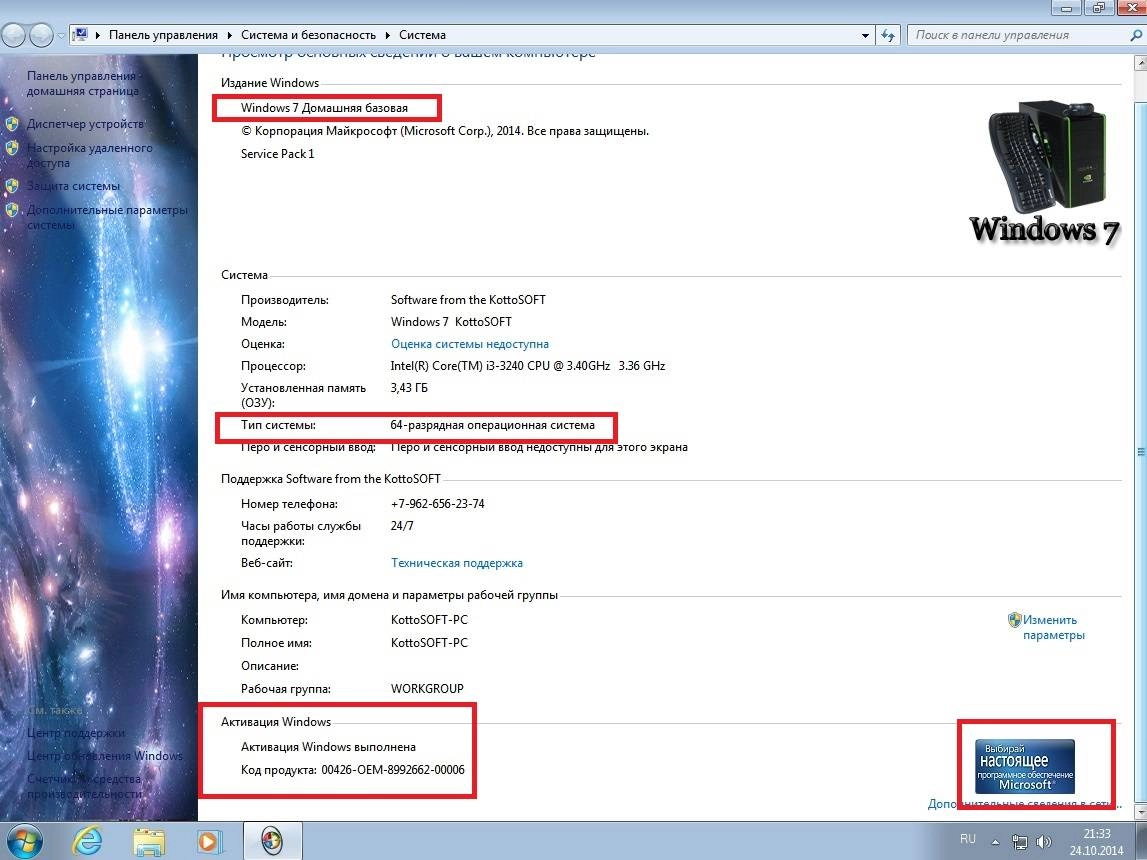Click shield icon beside Защита системы
The width and height of the screenshot is (1147, 860).
[x=12, y=186]
